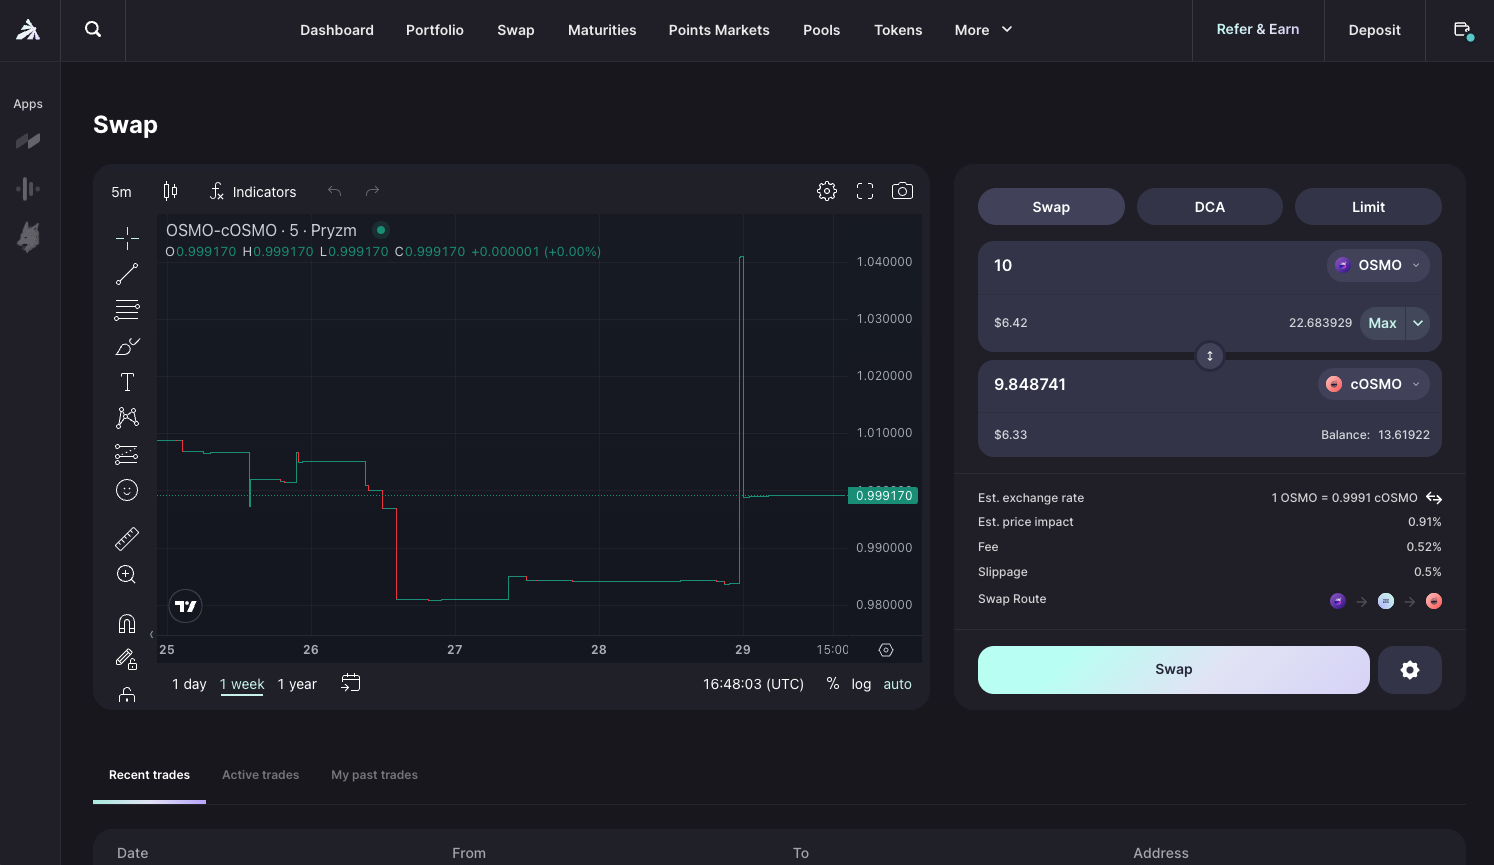Click the Pryzm logo icon
The height and width of the screenshot is (865, 1494).
pyautogui.click(x=28, y=30)
